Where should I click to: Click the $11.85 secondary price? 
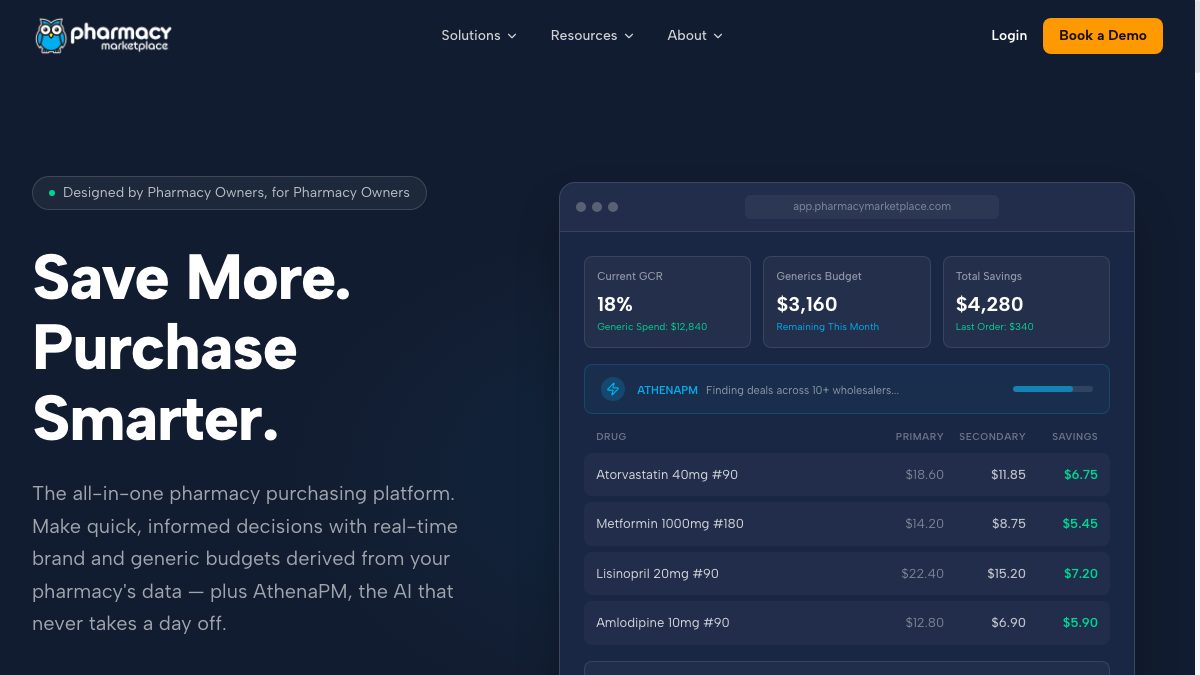[x=1008, y=475]
